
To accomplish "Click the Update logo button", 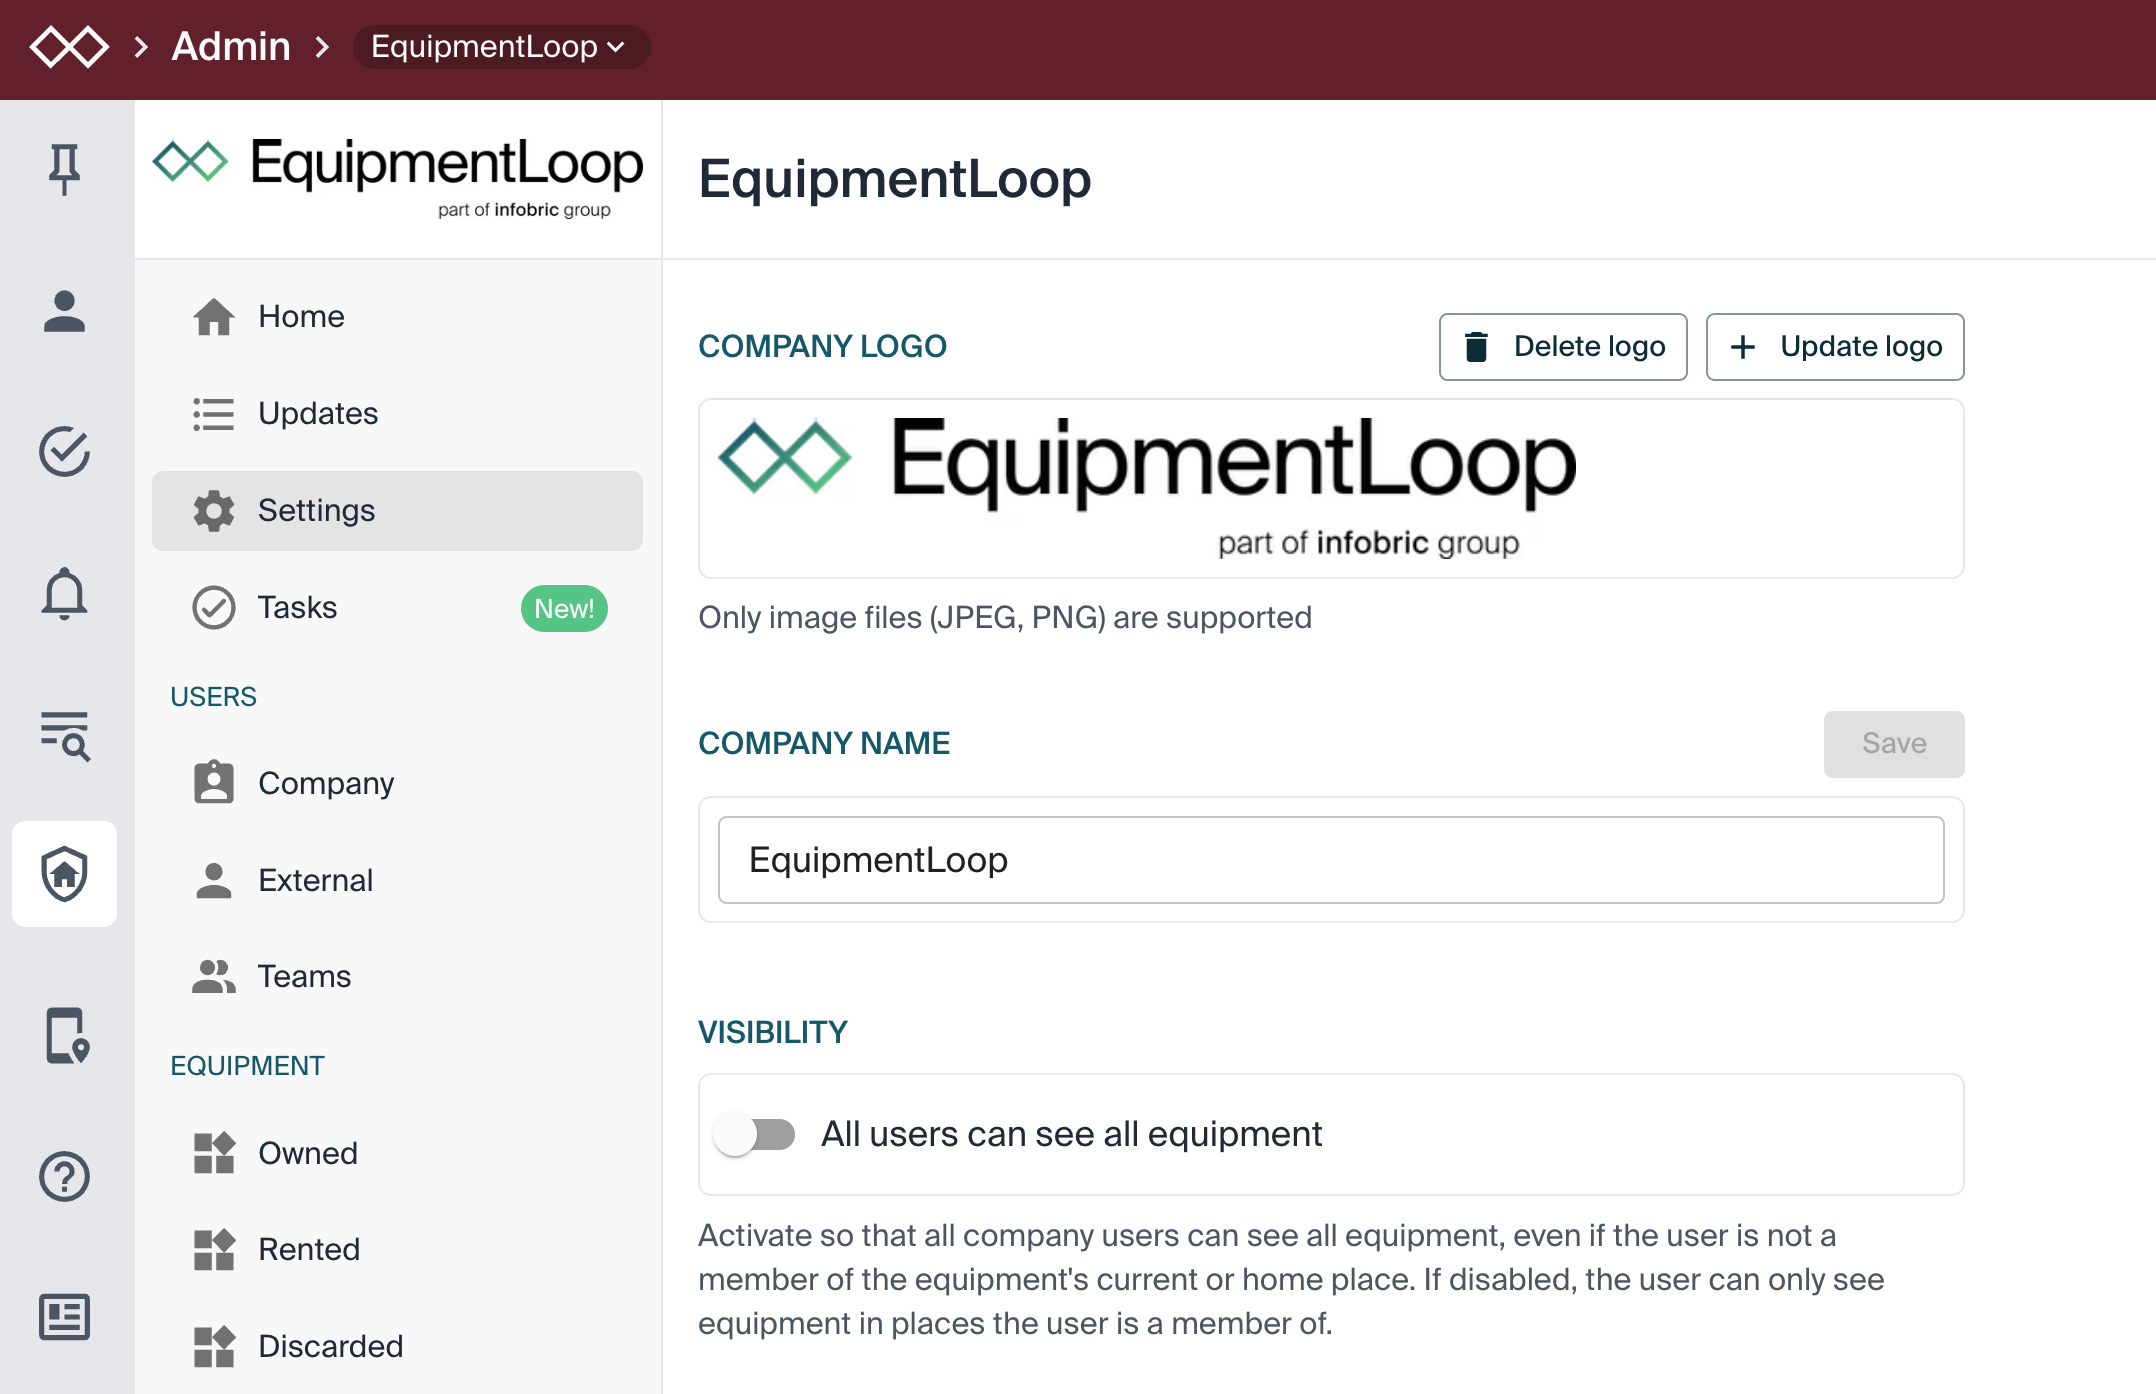I will 1834,346.
